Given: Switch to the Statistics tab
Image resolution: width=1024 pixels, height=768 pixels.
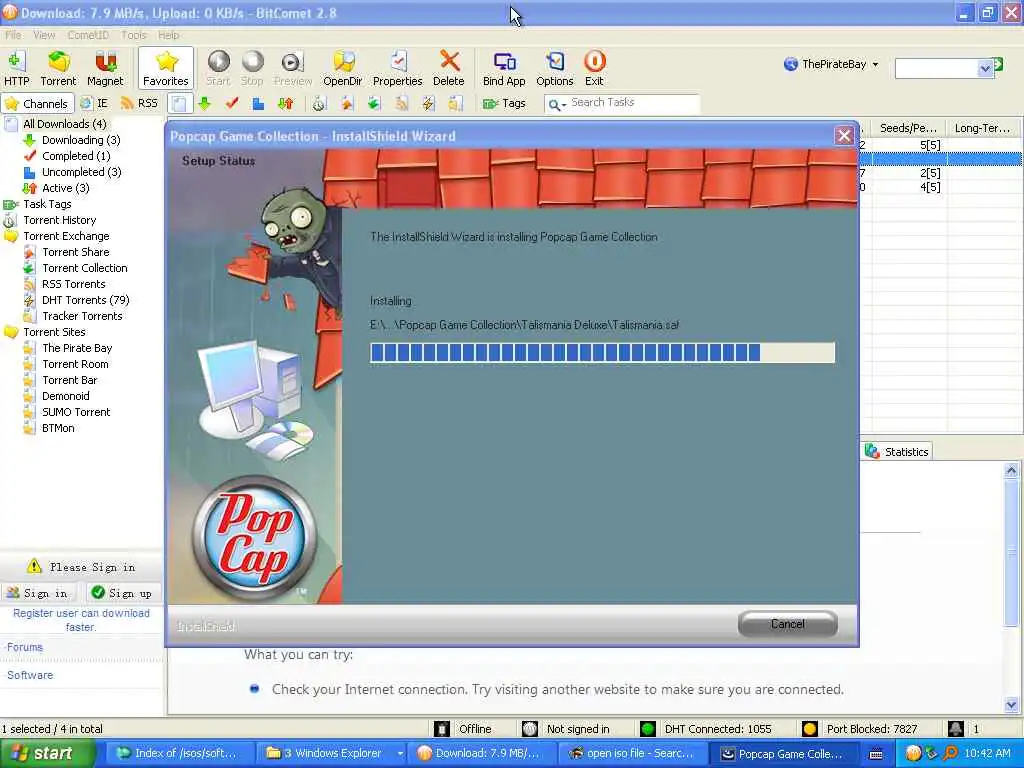Looking at the screenshot, I should pos(897,451).
